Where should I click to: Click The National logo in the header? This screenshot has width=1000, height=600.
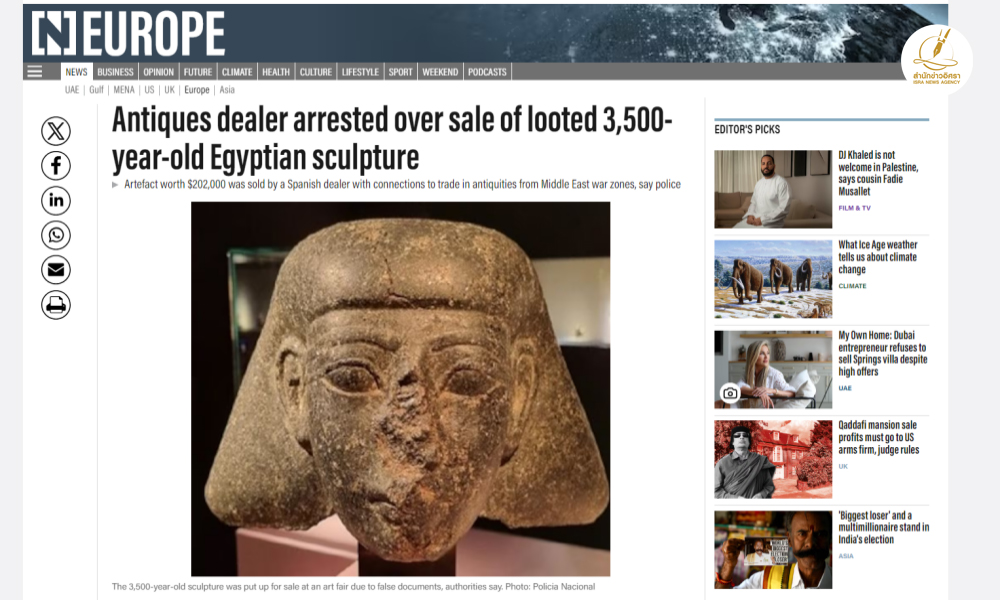point(128,33)
